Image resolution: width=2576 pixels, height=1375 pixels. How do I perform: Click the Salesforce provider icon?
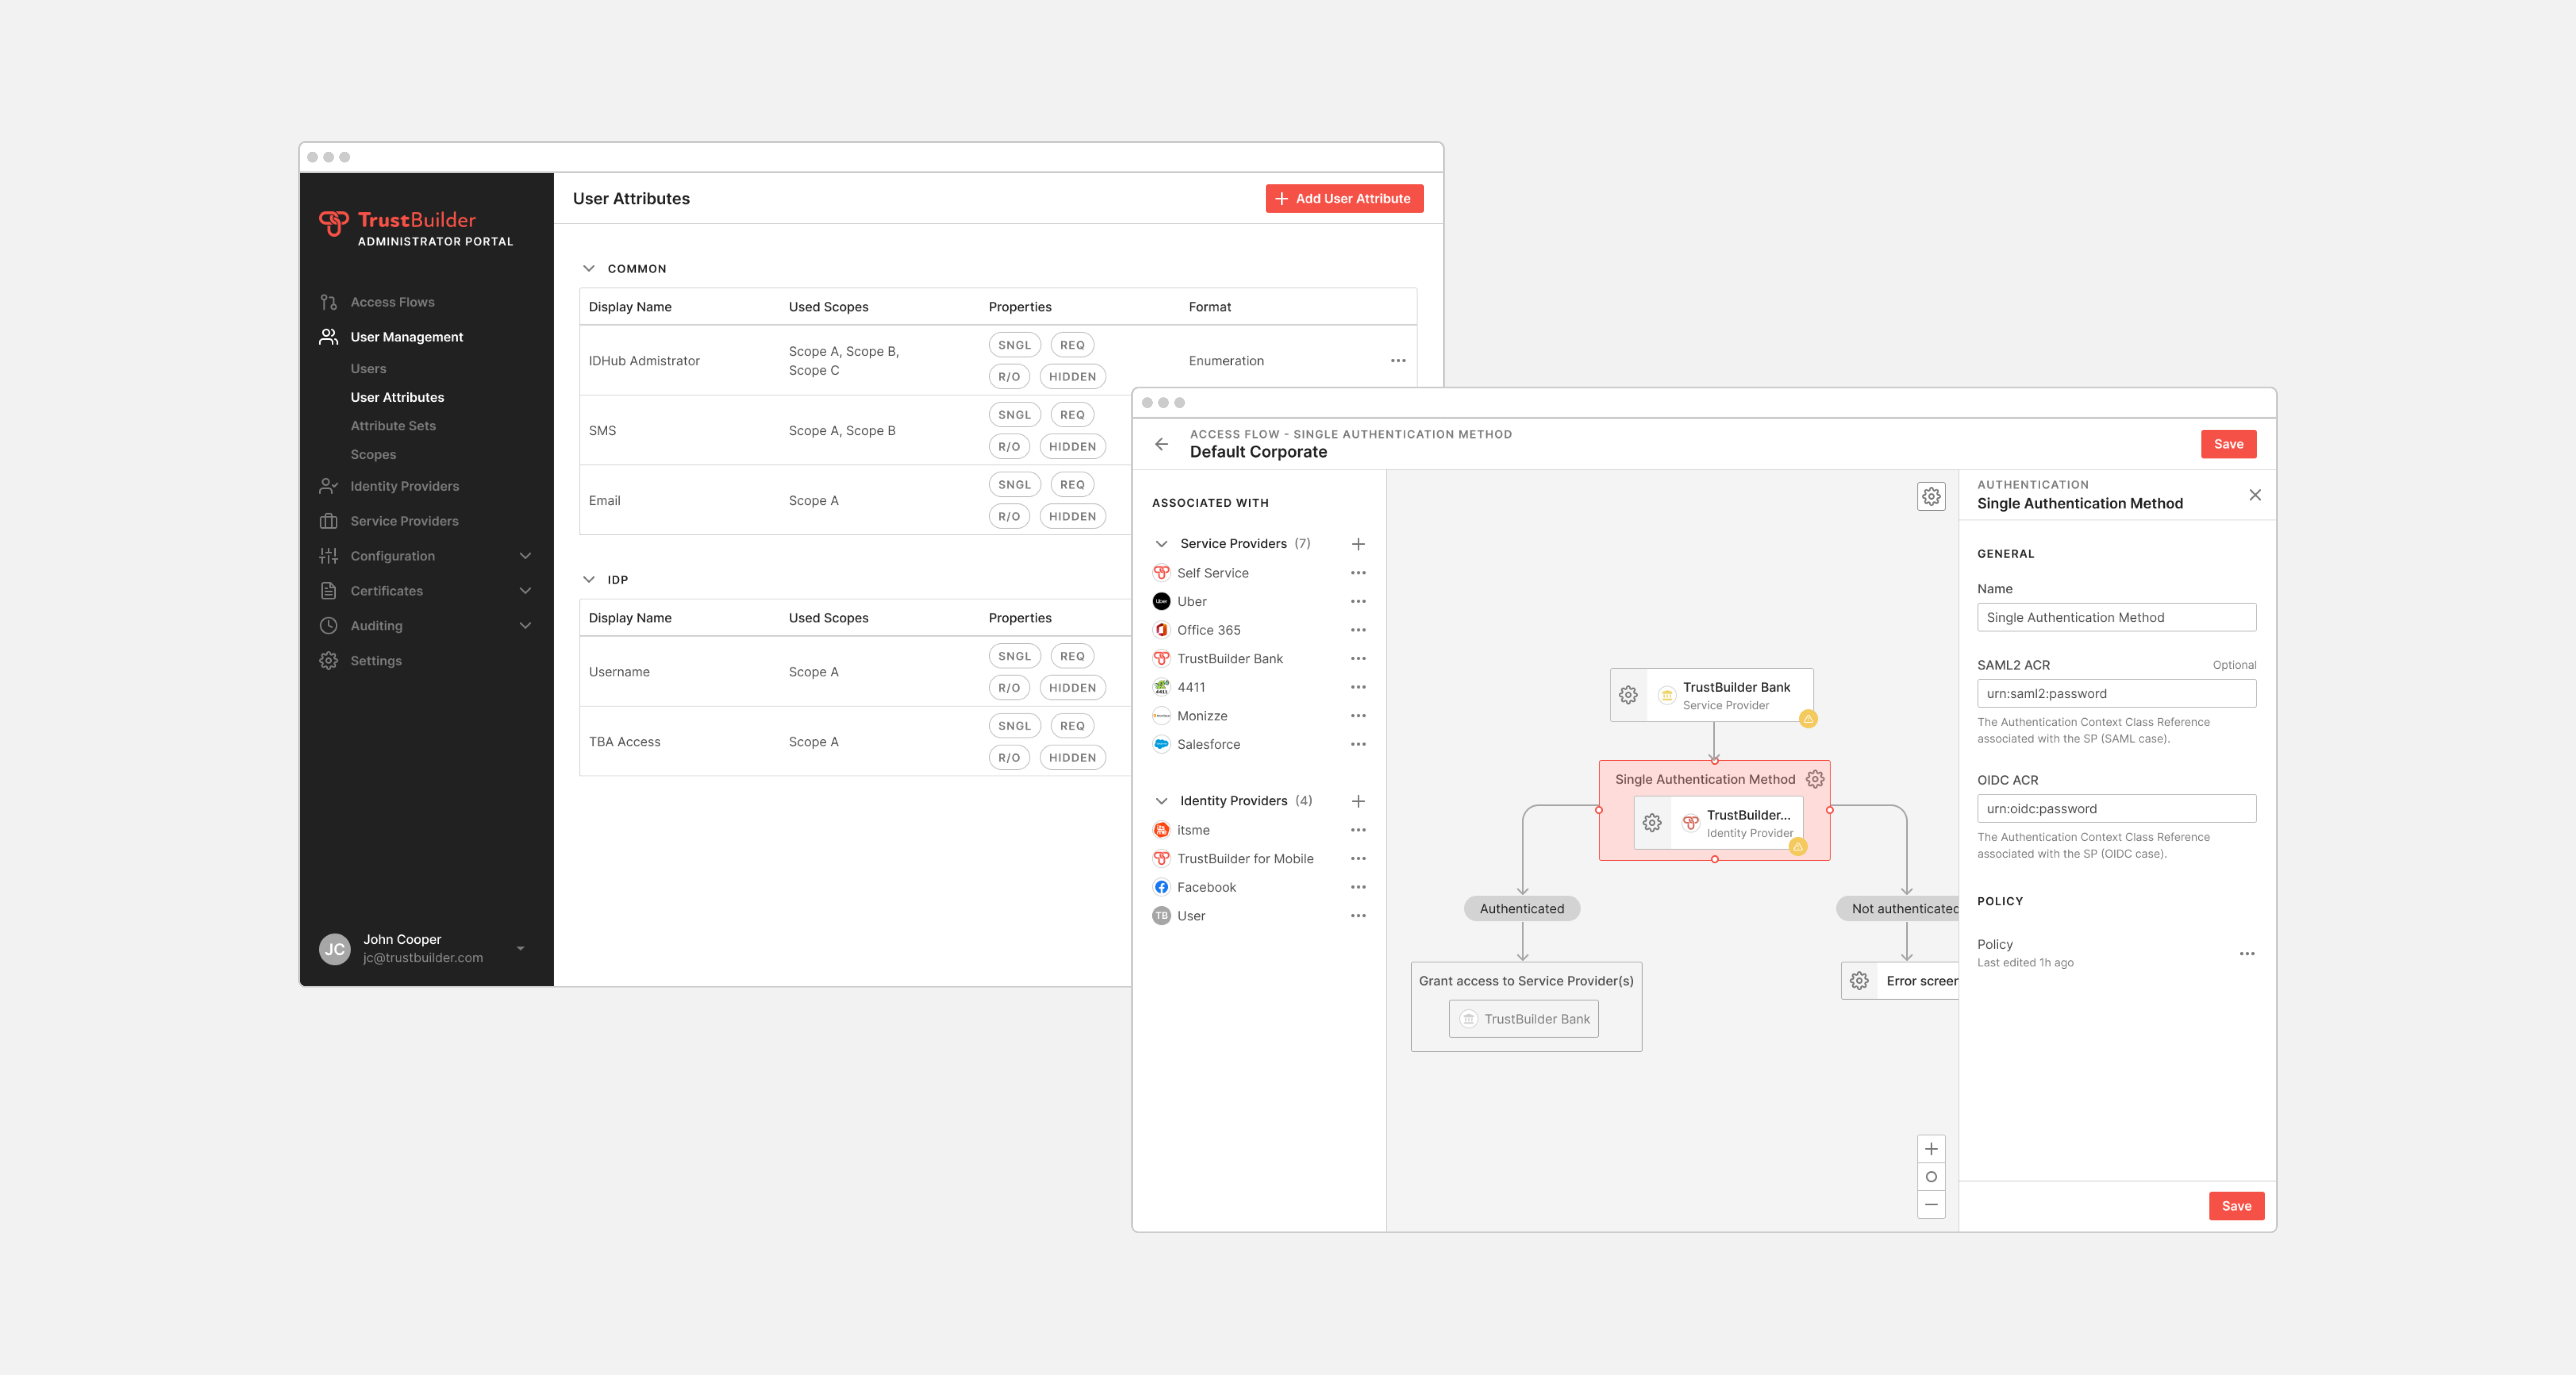coord(1161,744)
